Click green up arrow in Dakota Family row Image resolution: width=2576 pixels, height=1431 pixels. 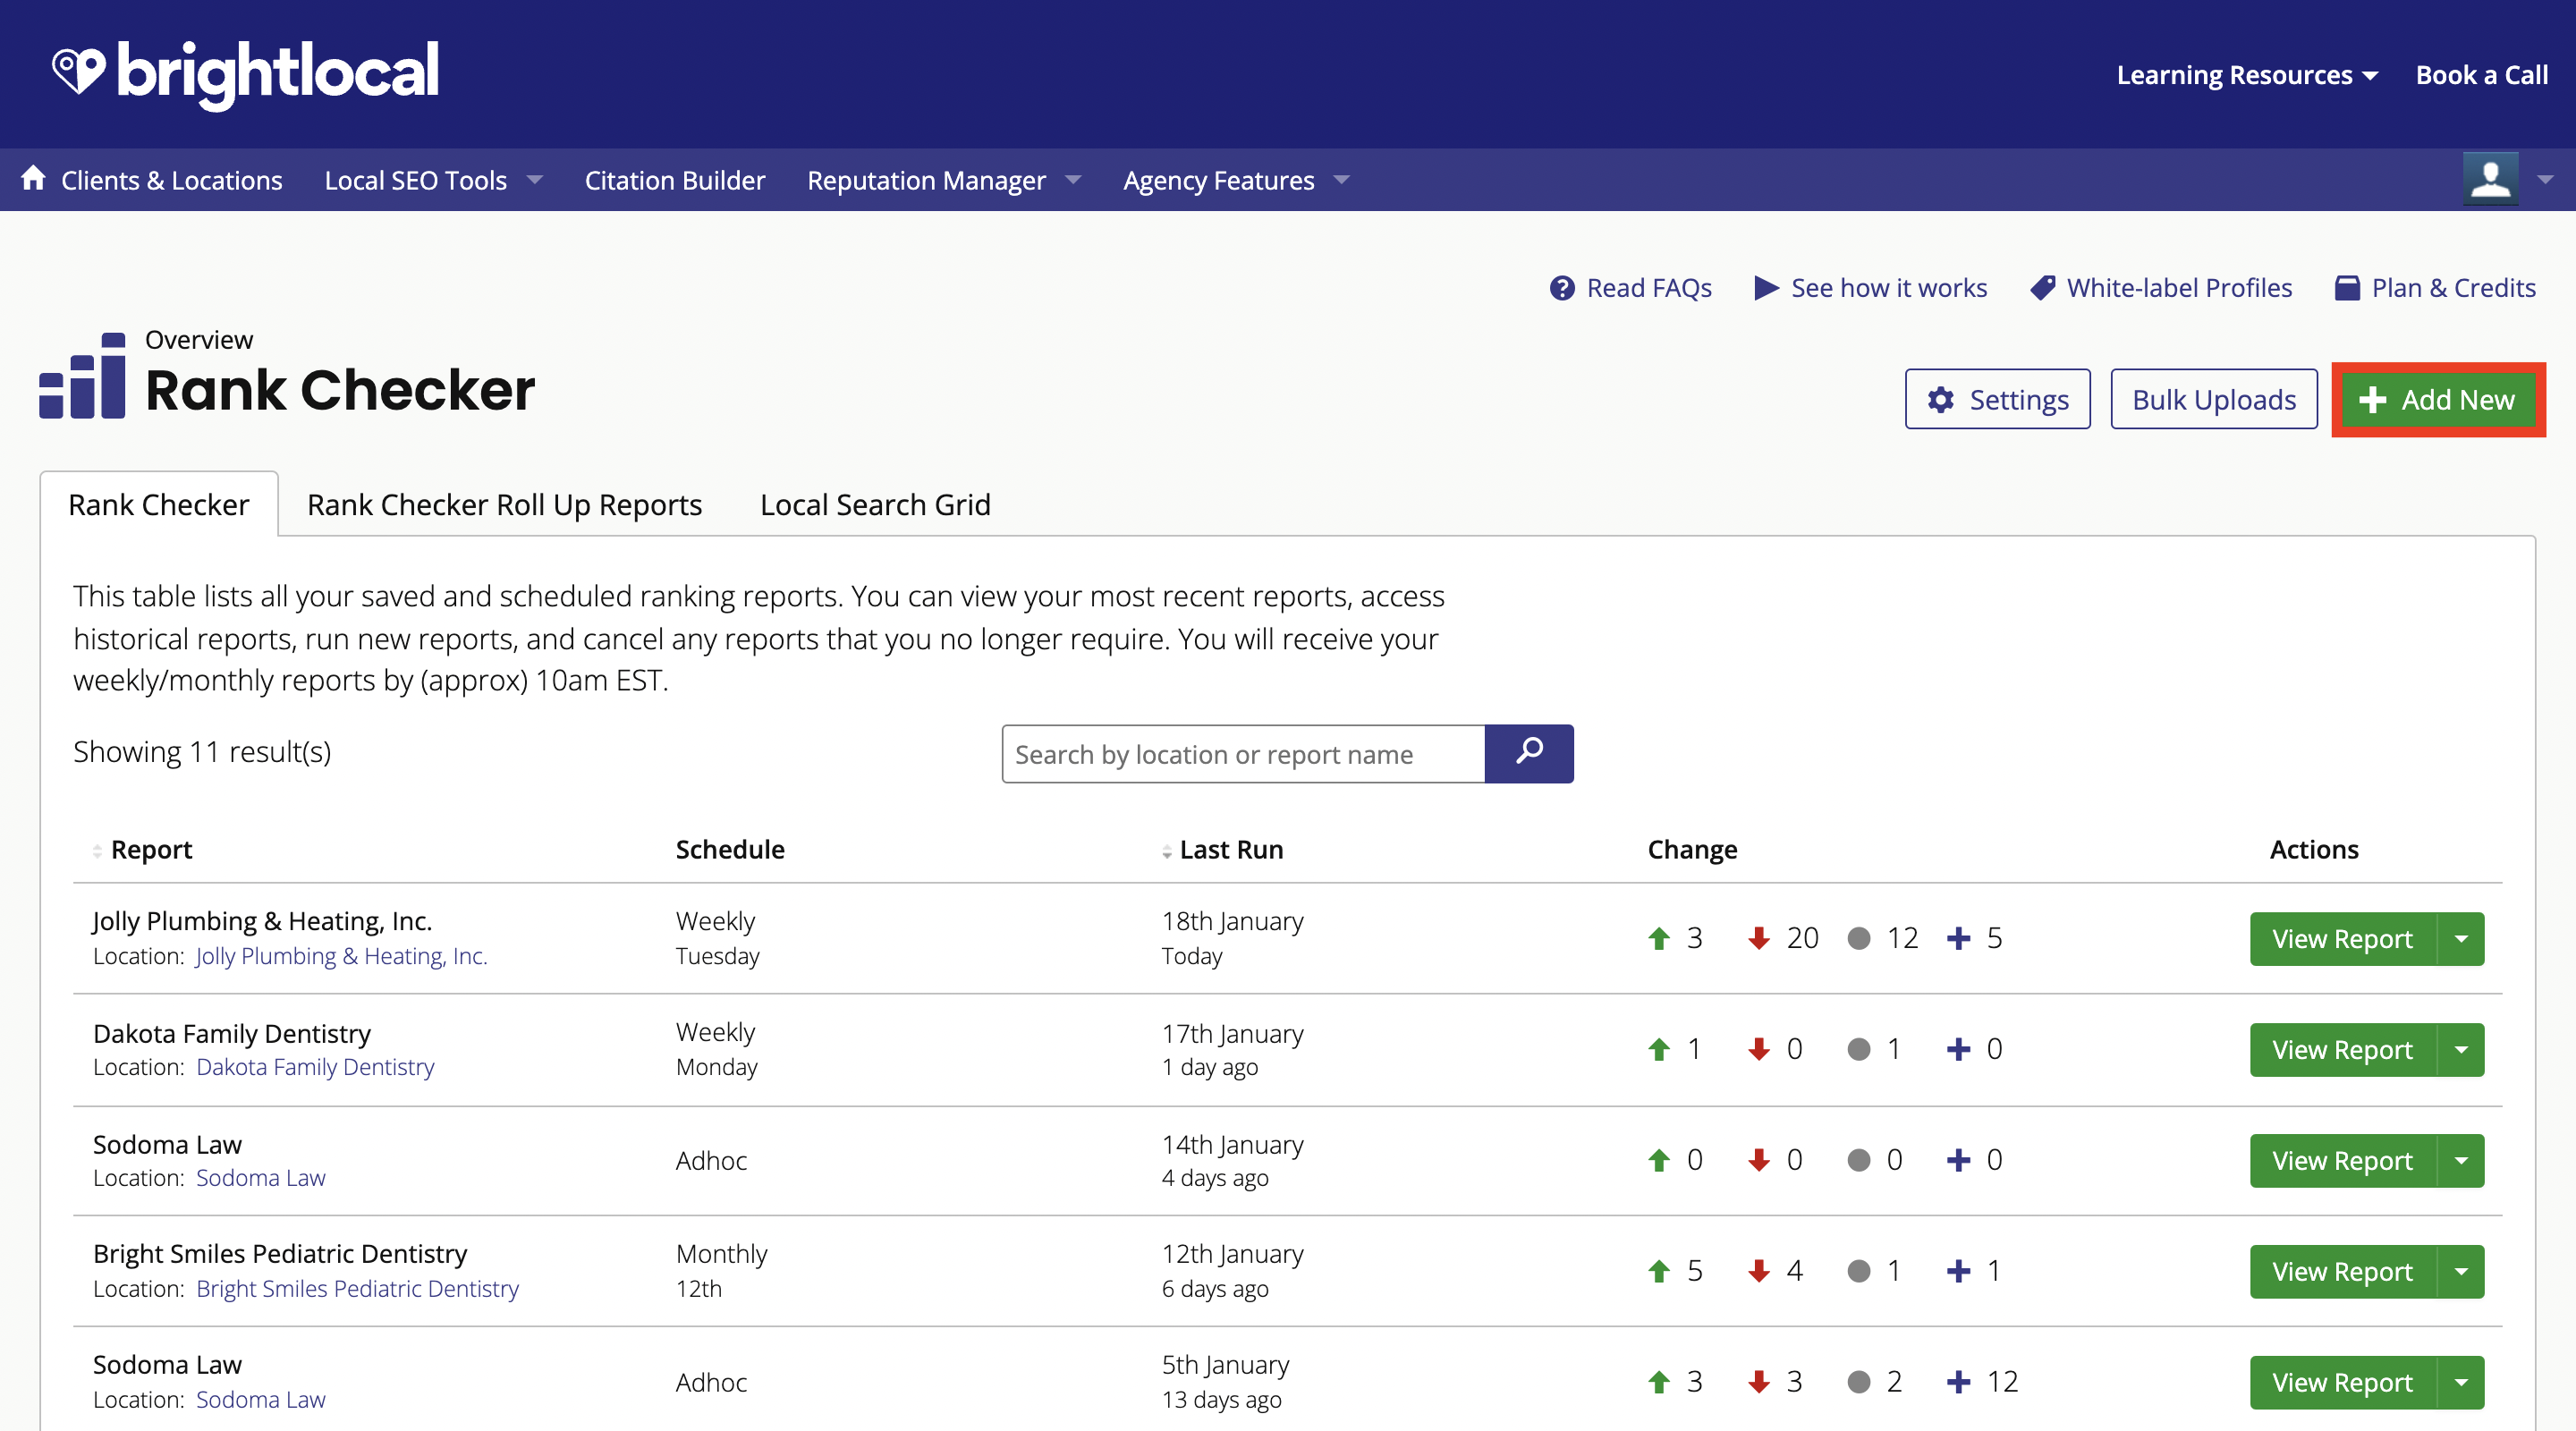[x=1659, y=1049]
